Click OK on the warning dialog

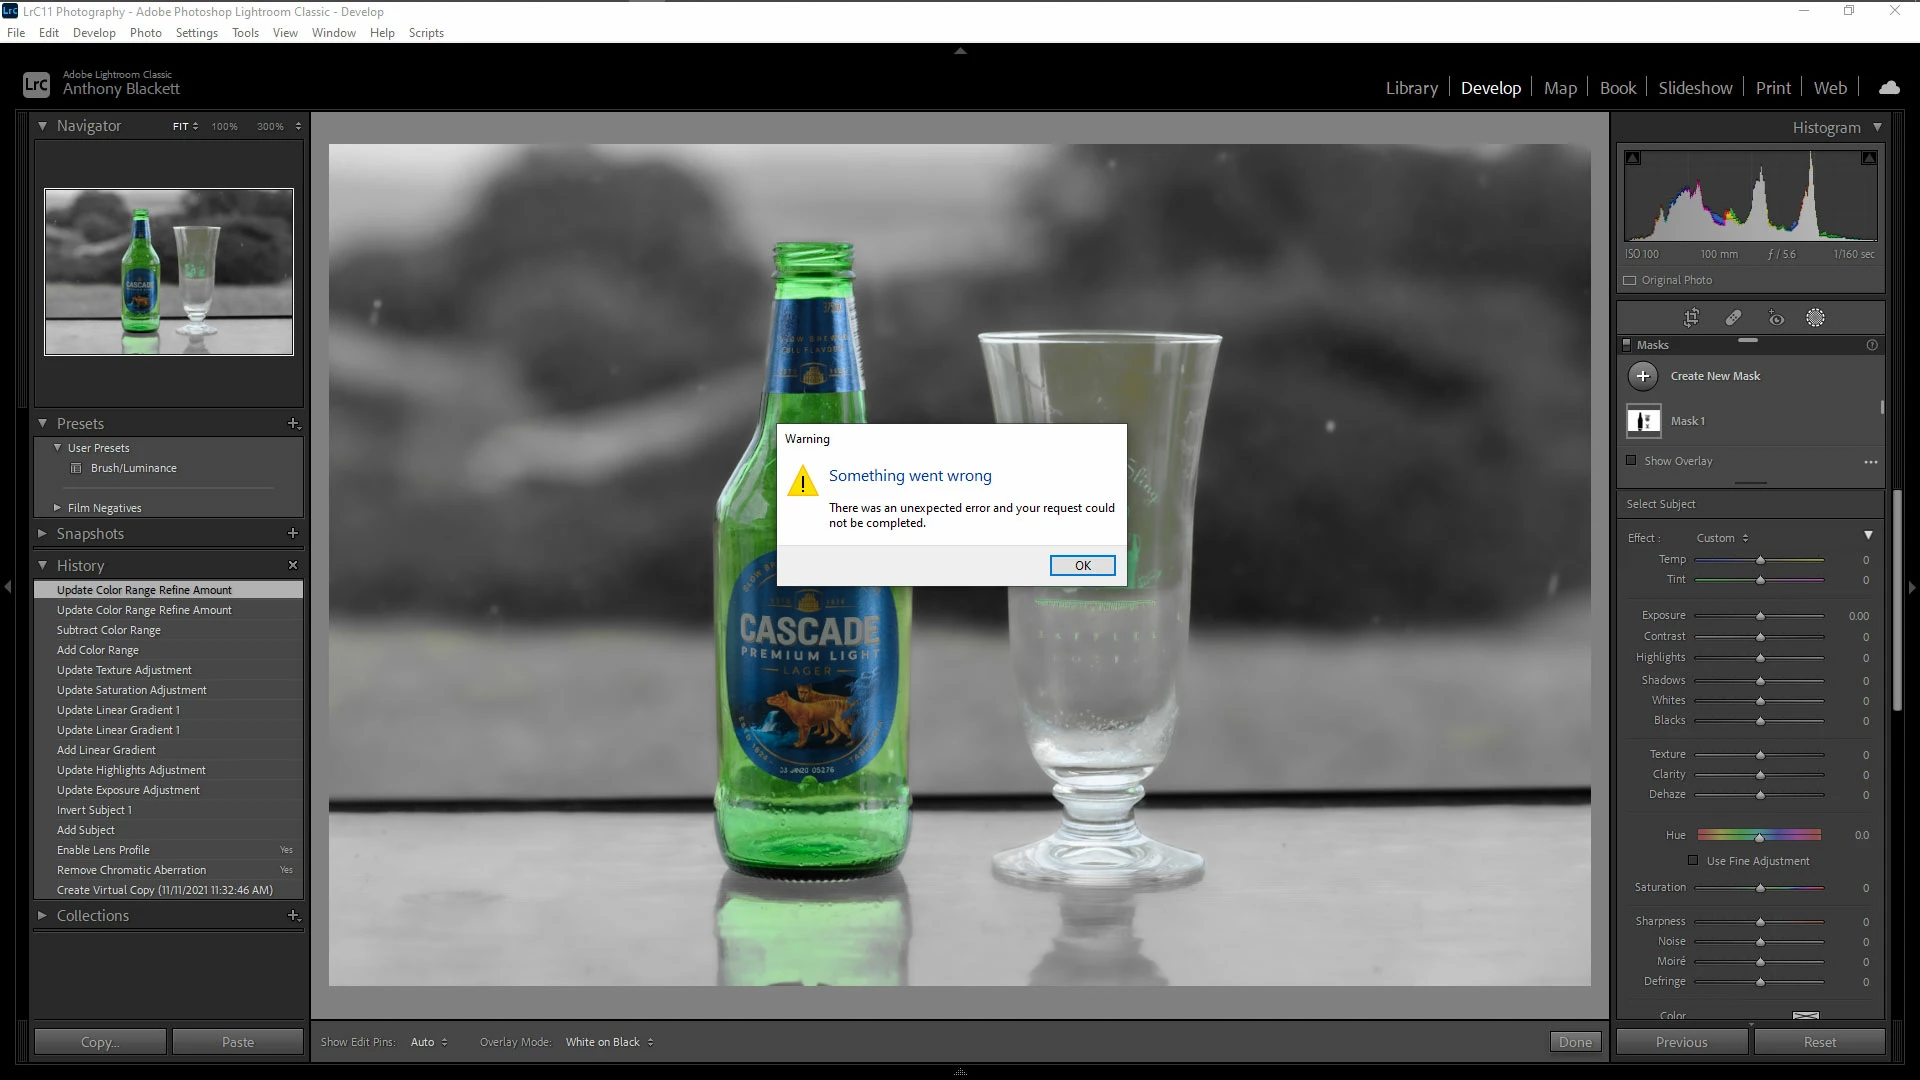(1082, 566)
